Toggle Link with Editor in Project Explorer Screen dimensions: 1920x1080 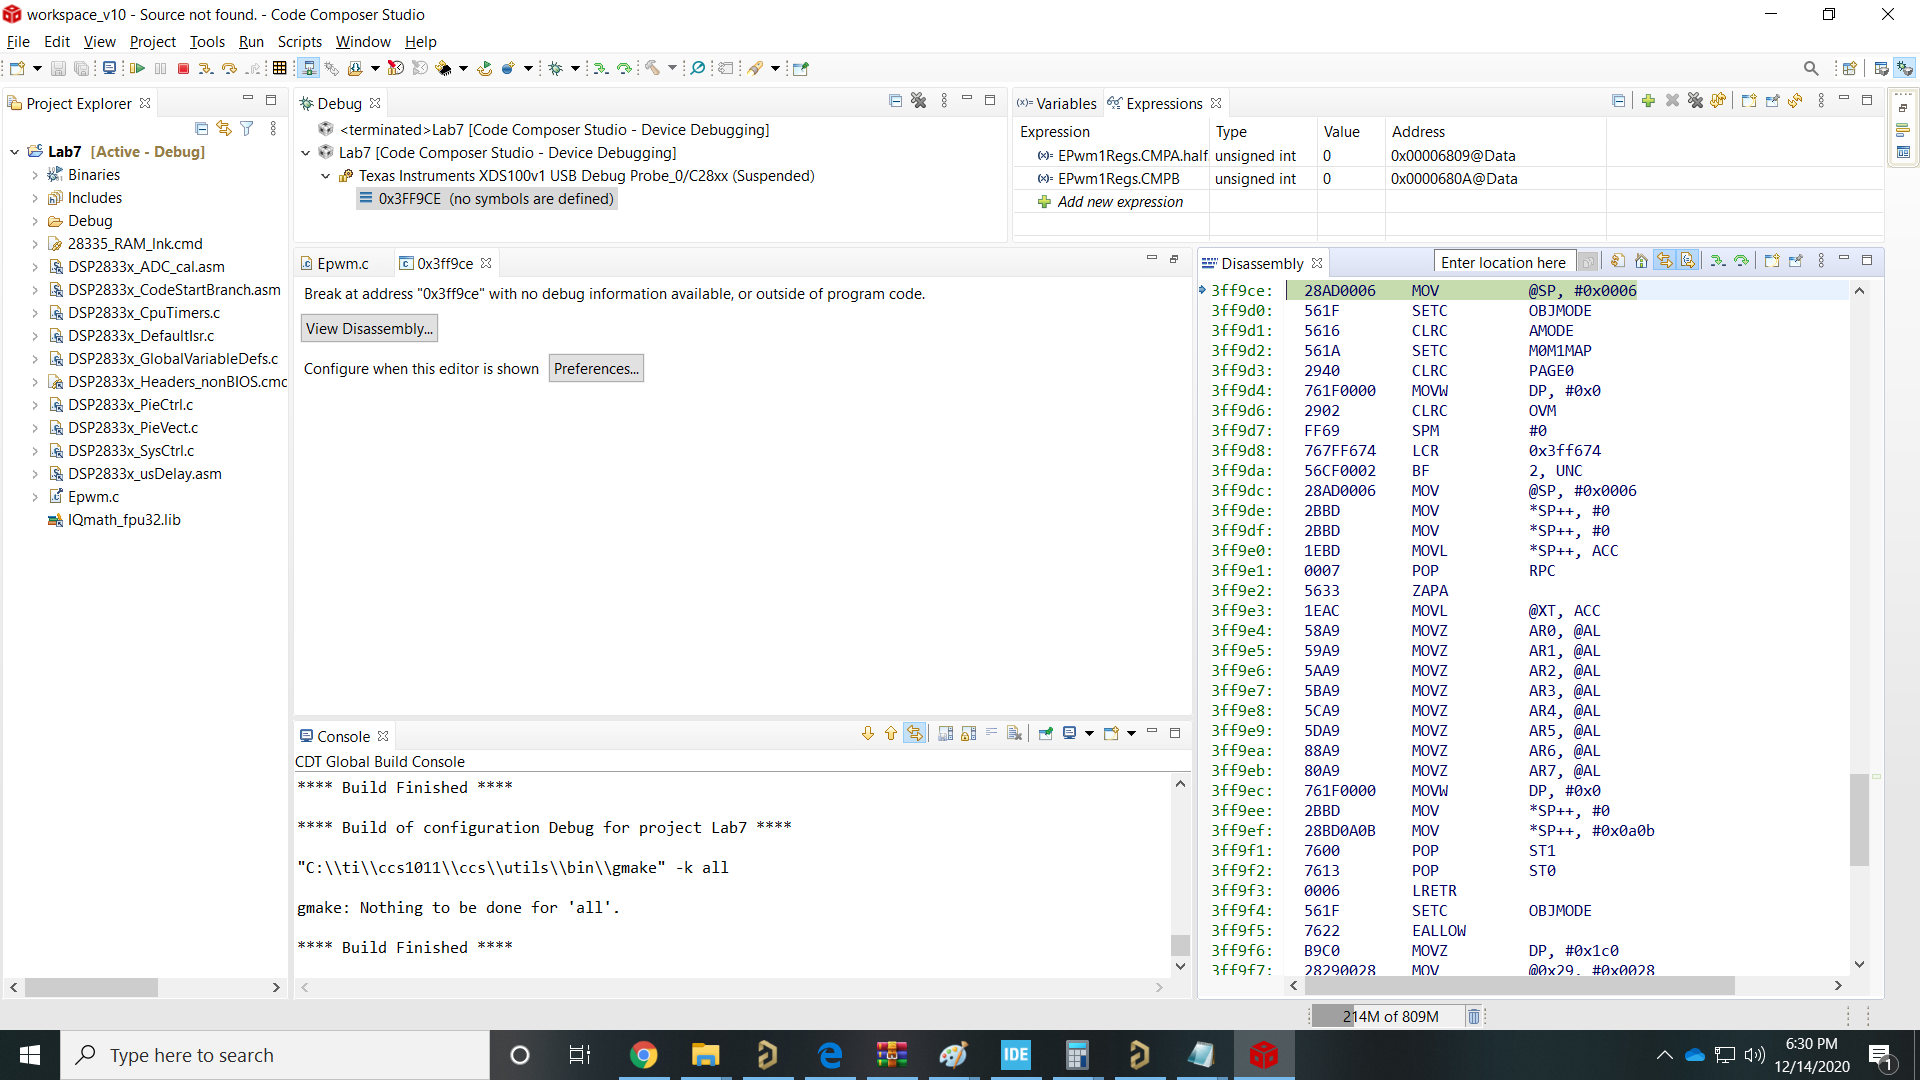(224, 128)
